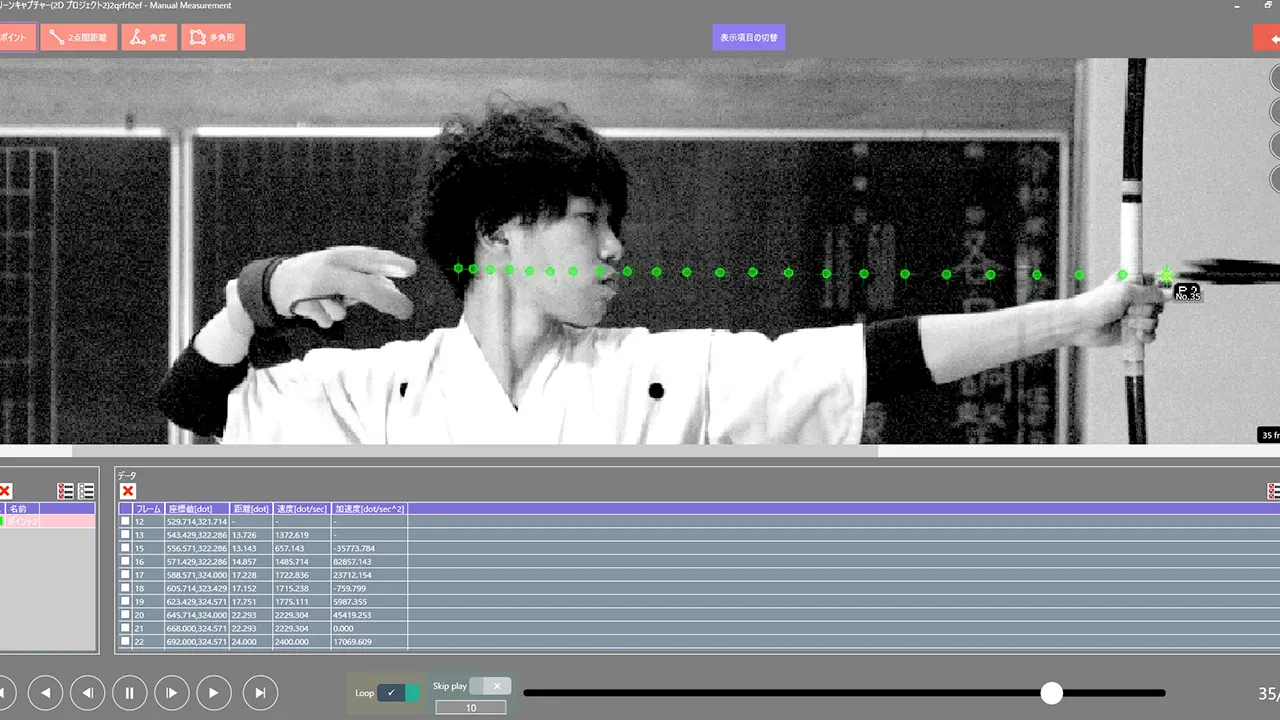The image size is (1280, 720).
Task: Click the 加速度[dot/sec^2] column header
Action: tap(369, 509)
